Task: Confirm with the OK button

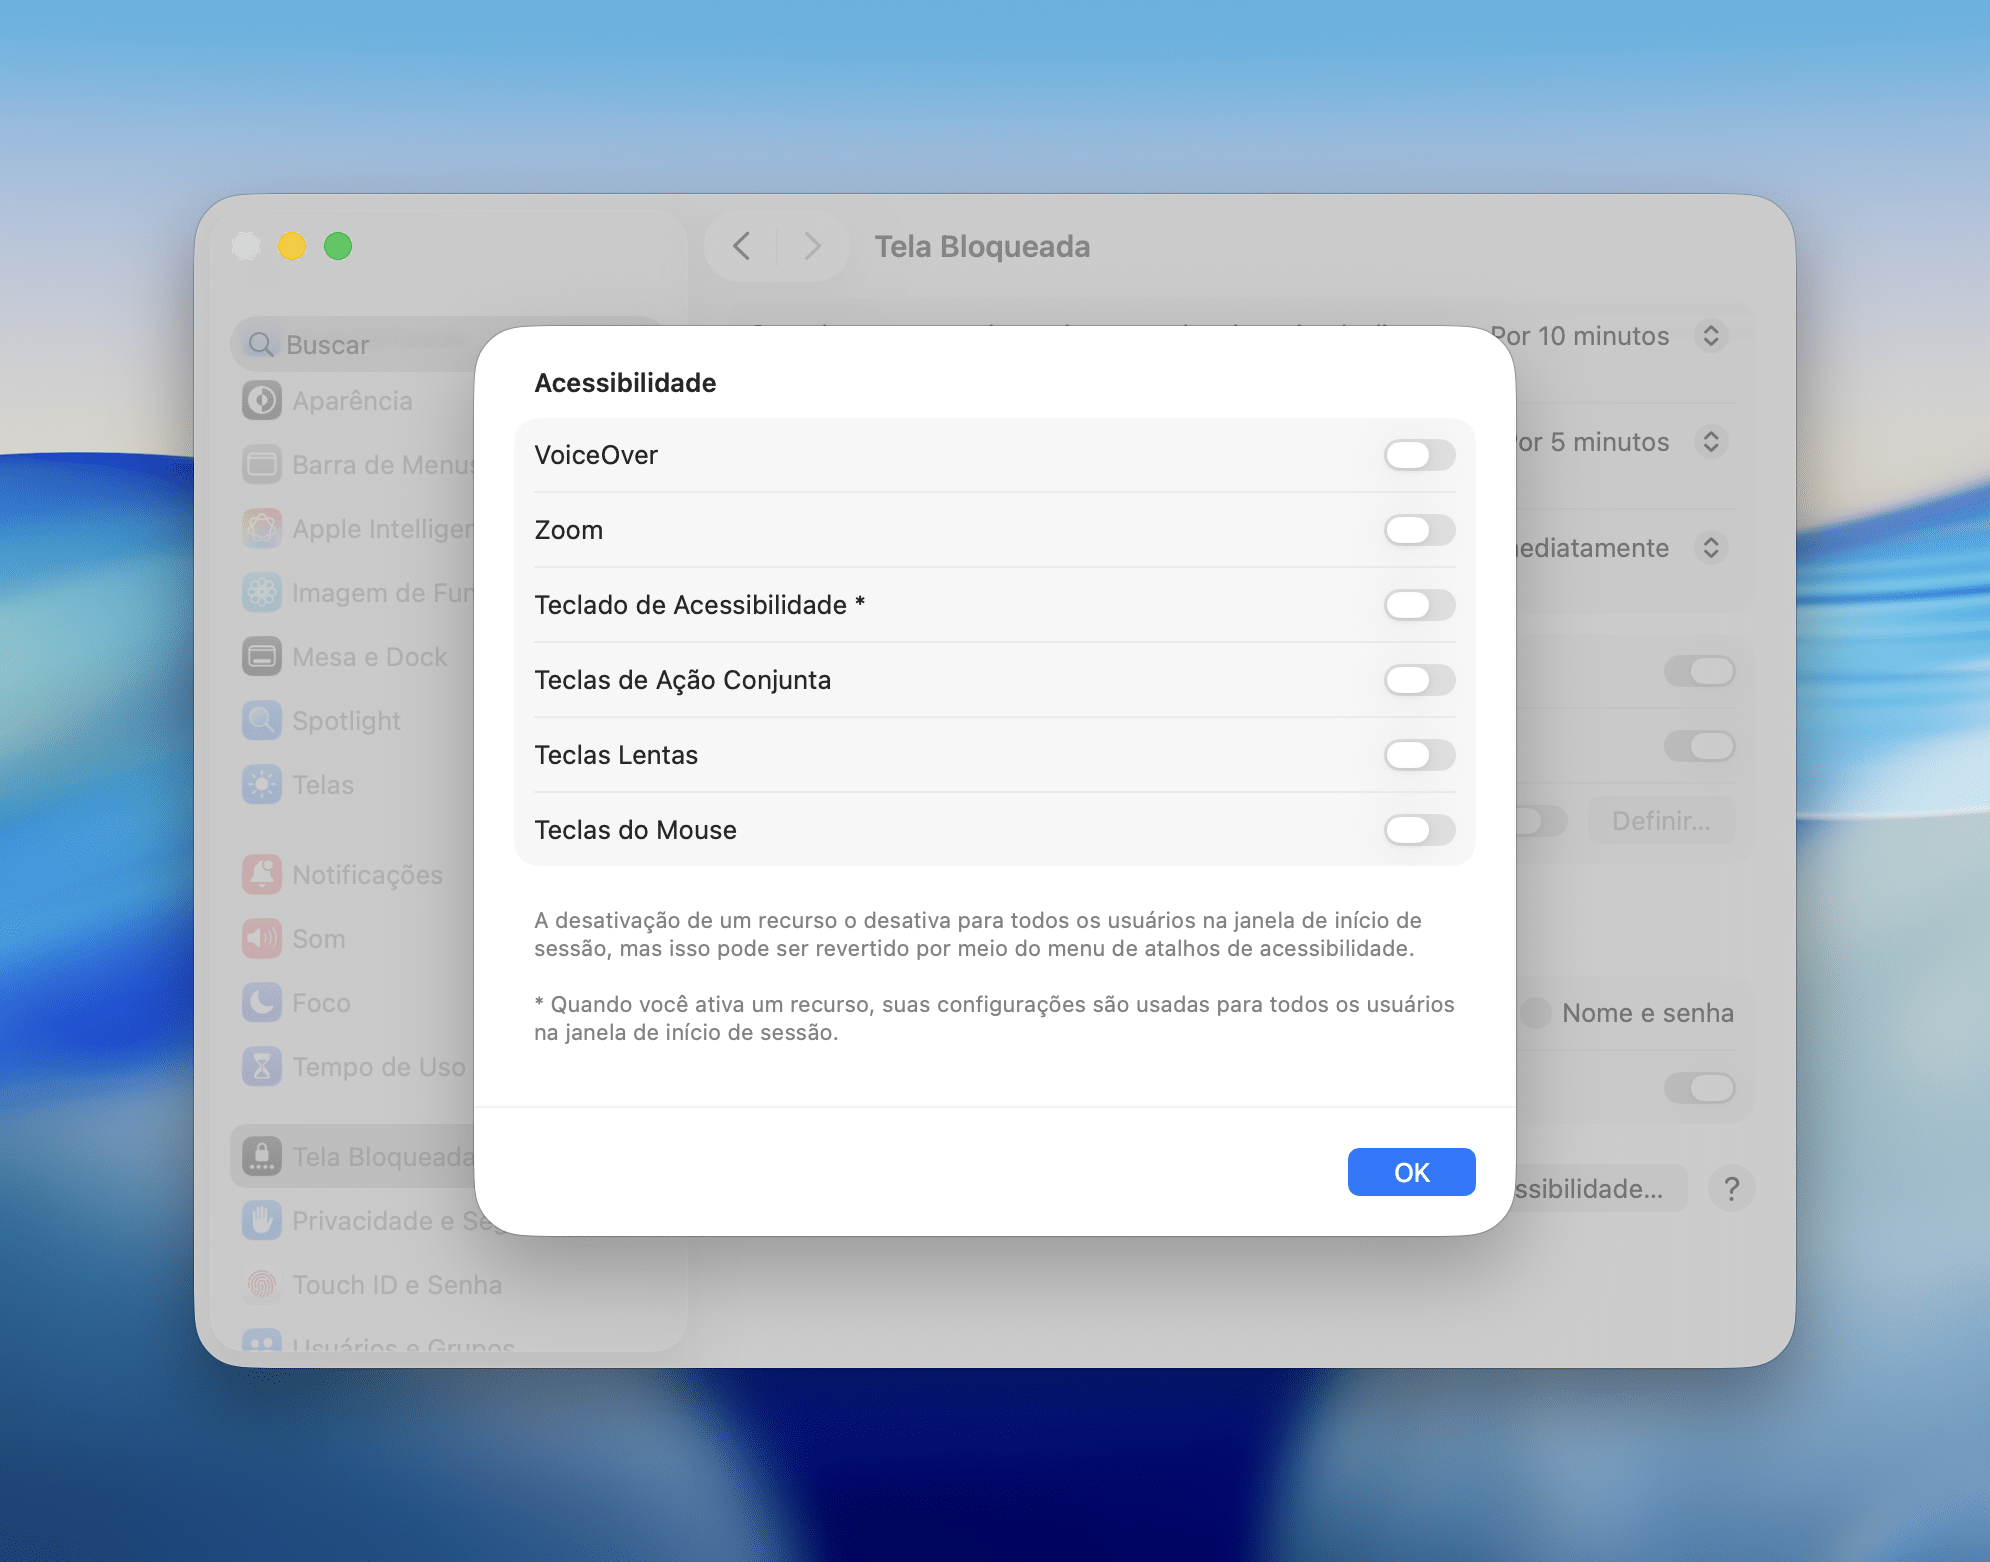Action: [x=1411, y=1171]
